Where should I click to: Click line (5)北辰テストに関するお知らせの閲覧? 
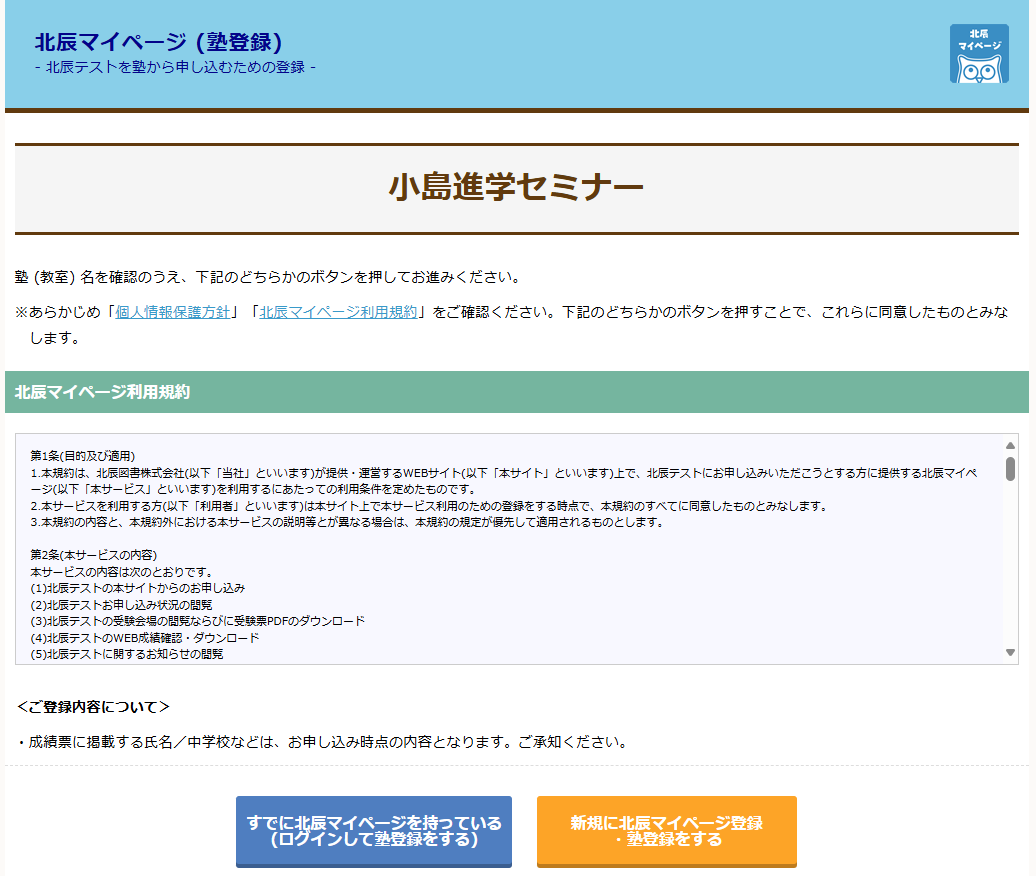point(127,654)
